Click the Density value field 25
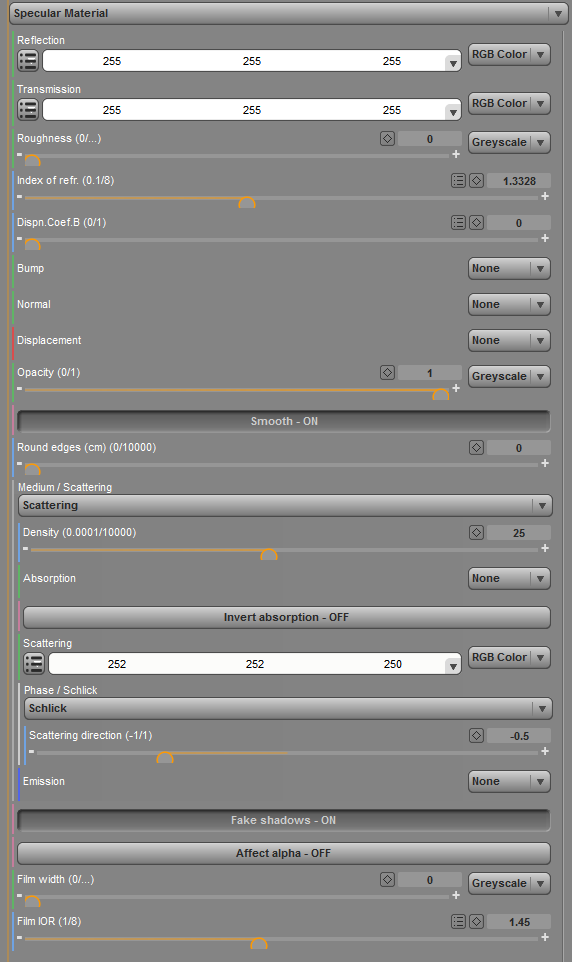The width and height of the screenshot is (572, 962). [519, 533]
